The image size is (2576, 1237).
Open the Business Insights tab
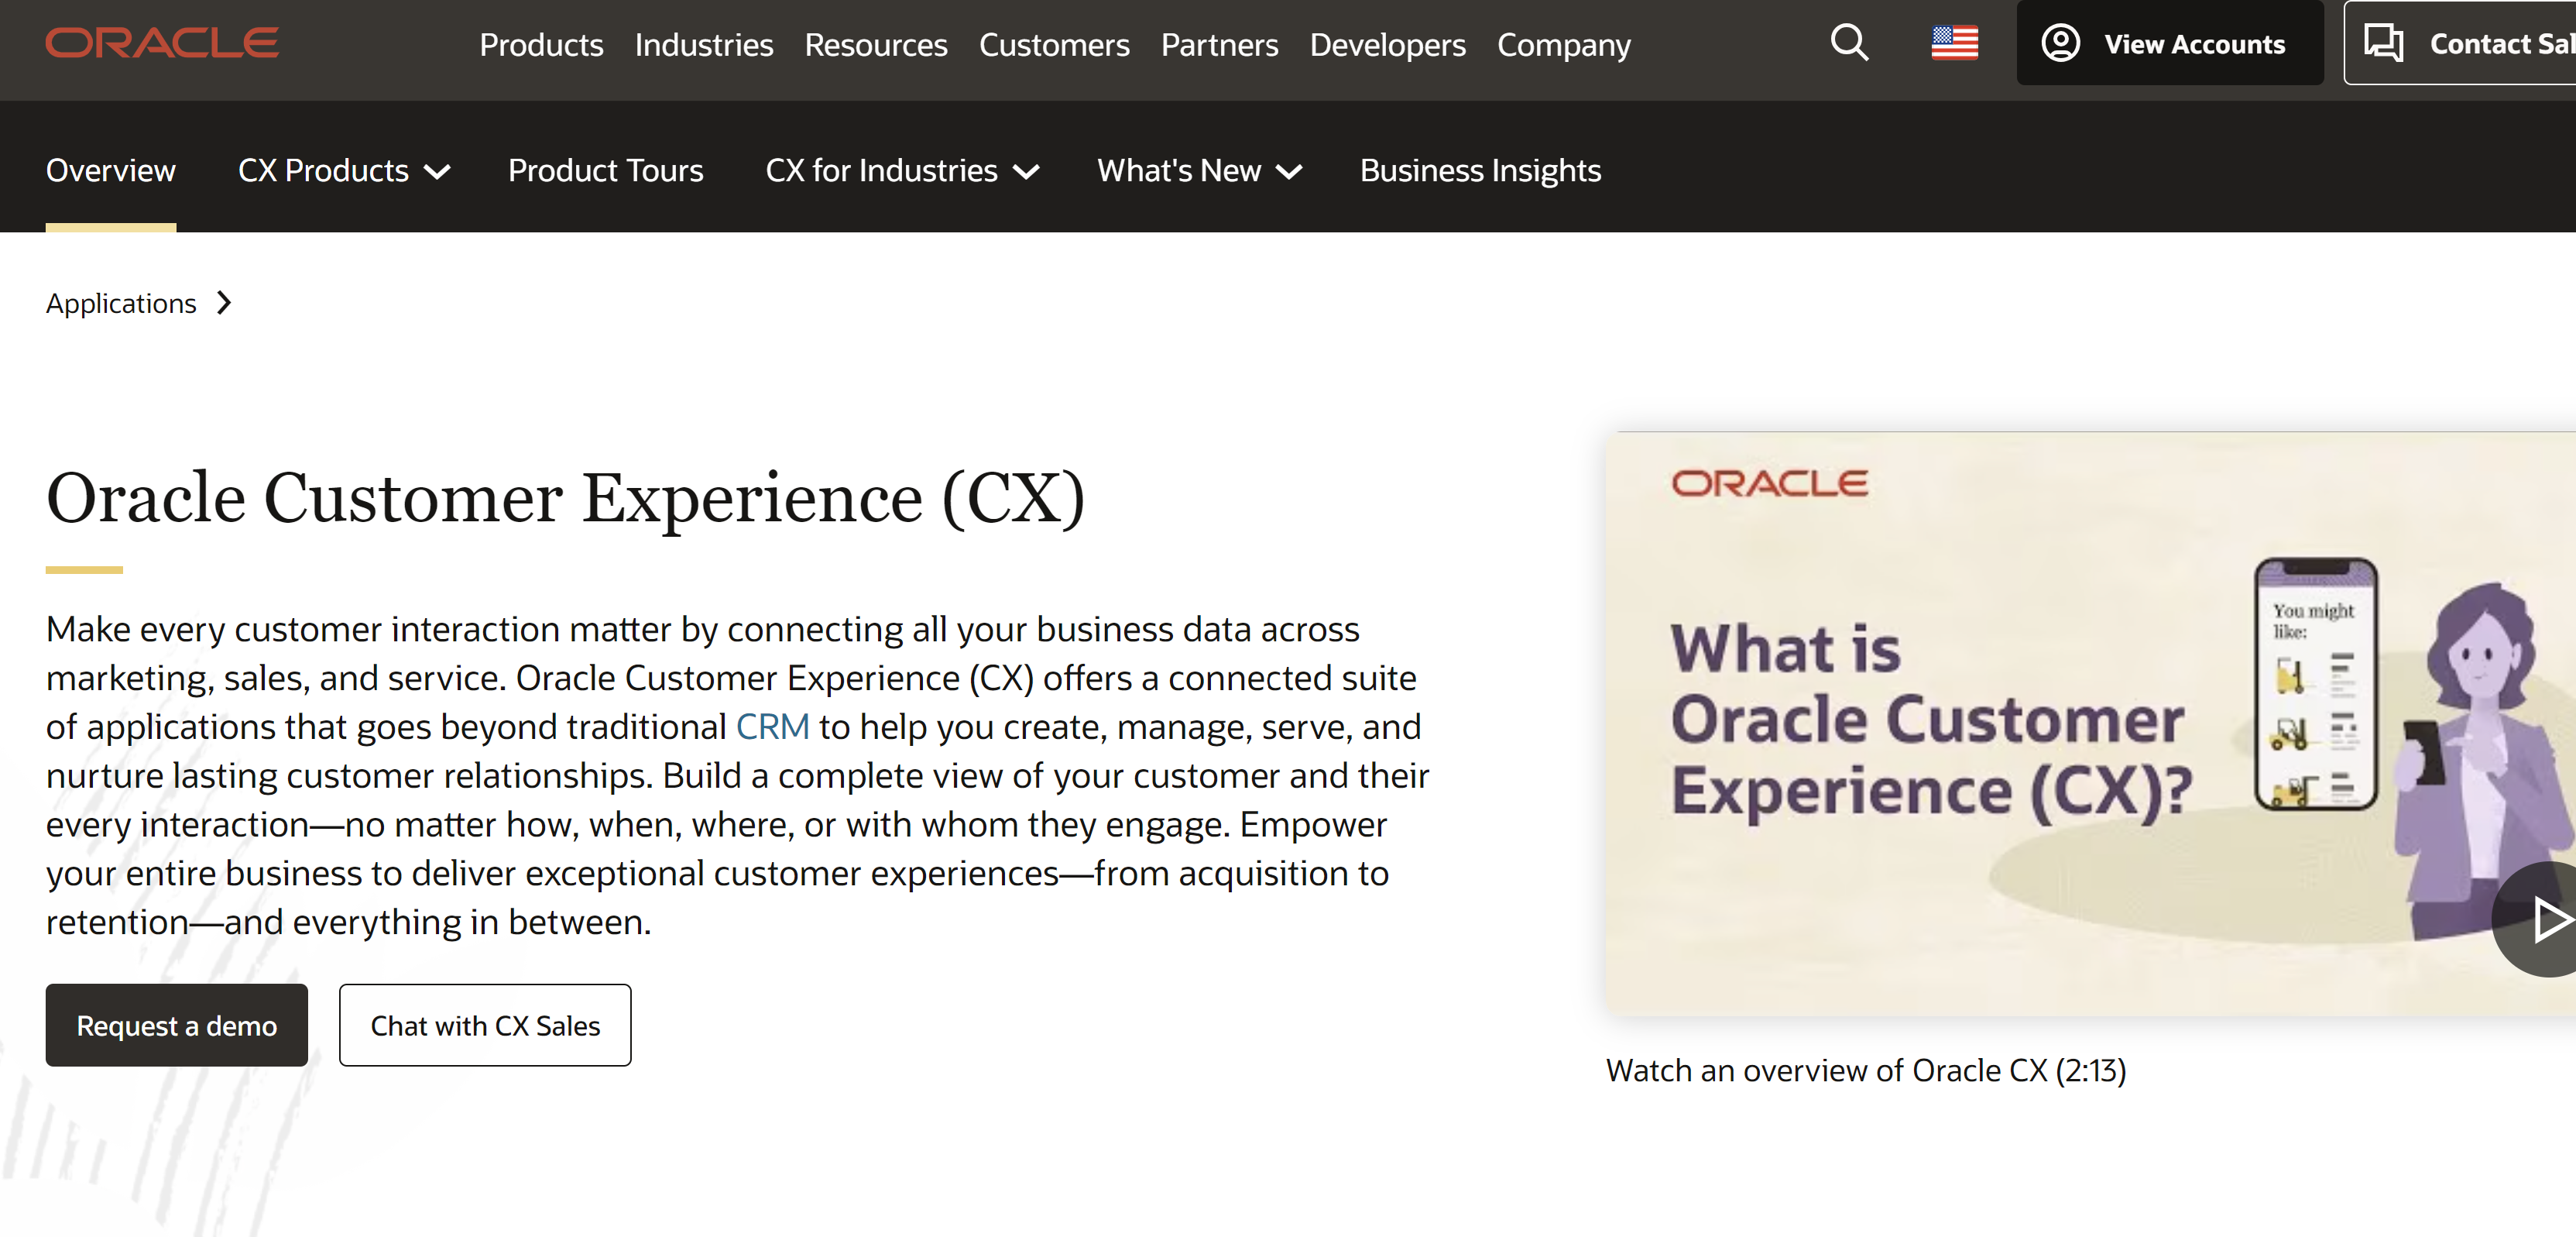pos(1480,171)
